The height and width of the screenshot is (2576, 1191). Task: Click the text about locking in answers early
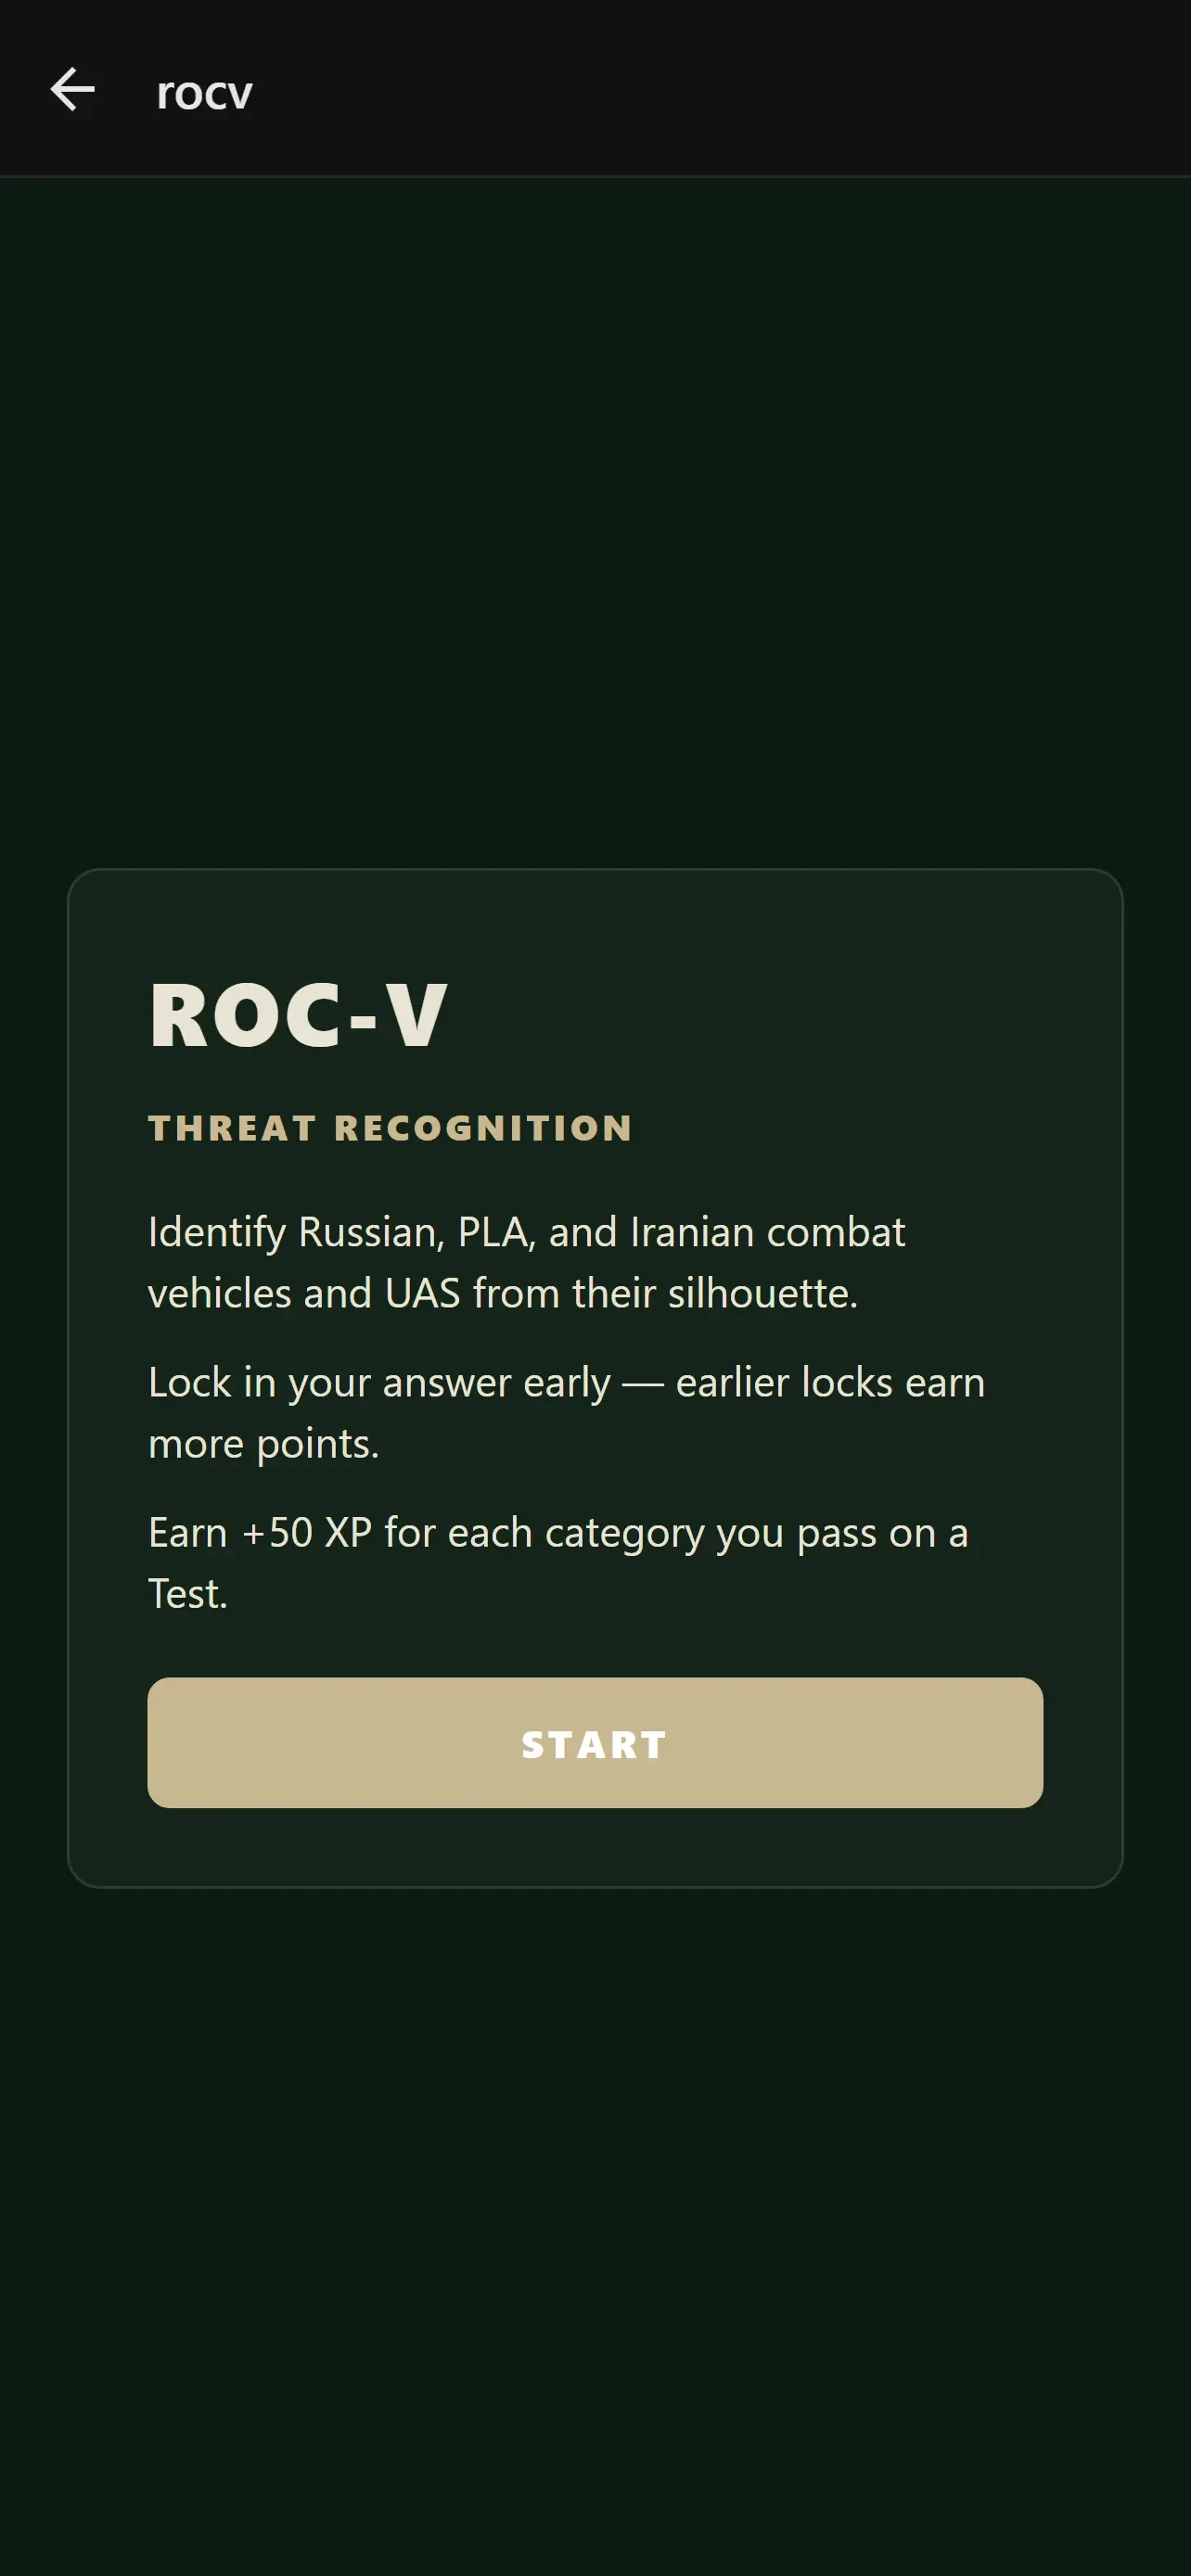(567, 1412)
